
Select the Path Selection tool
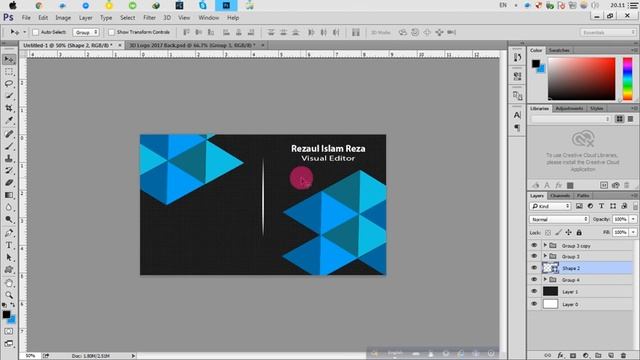tap(9, 258)
